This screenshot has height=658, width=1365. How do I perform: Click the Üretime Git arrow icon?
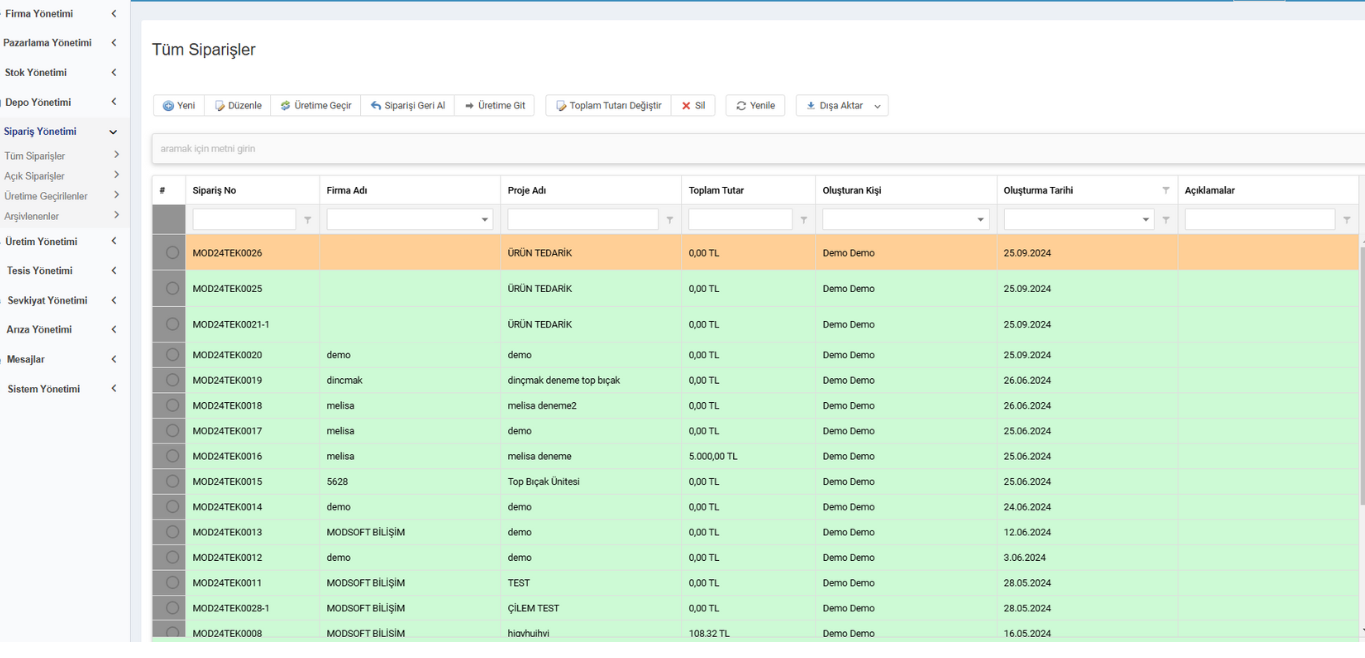pos(469,106)
